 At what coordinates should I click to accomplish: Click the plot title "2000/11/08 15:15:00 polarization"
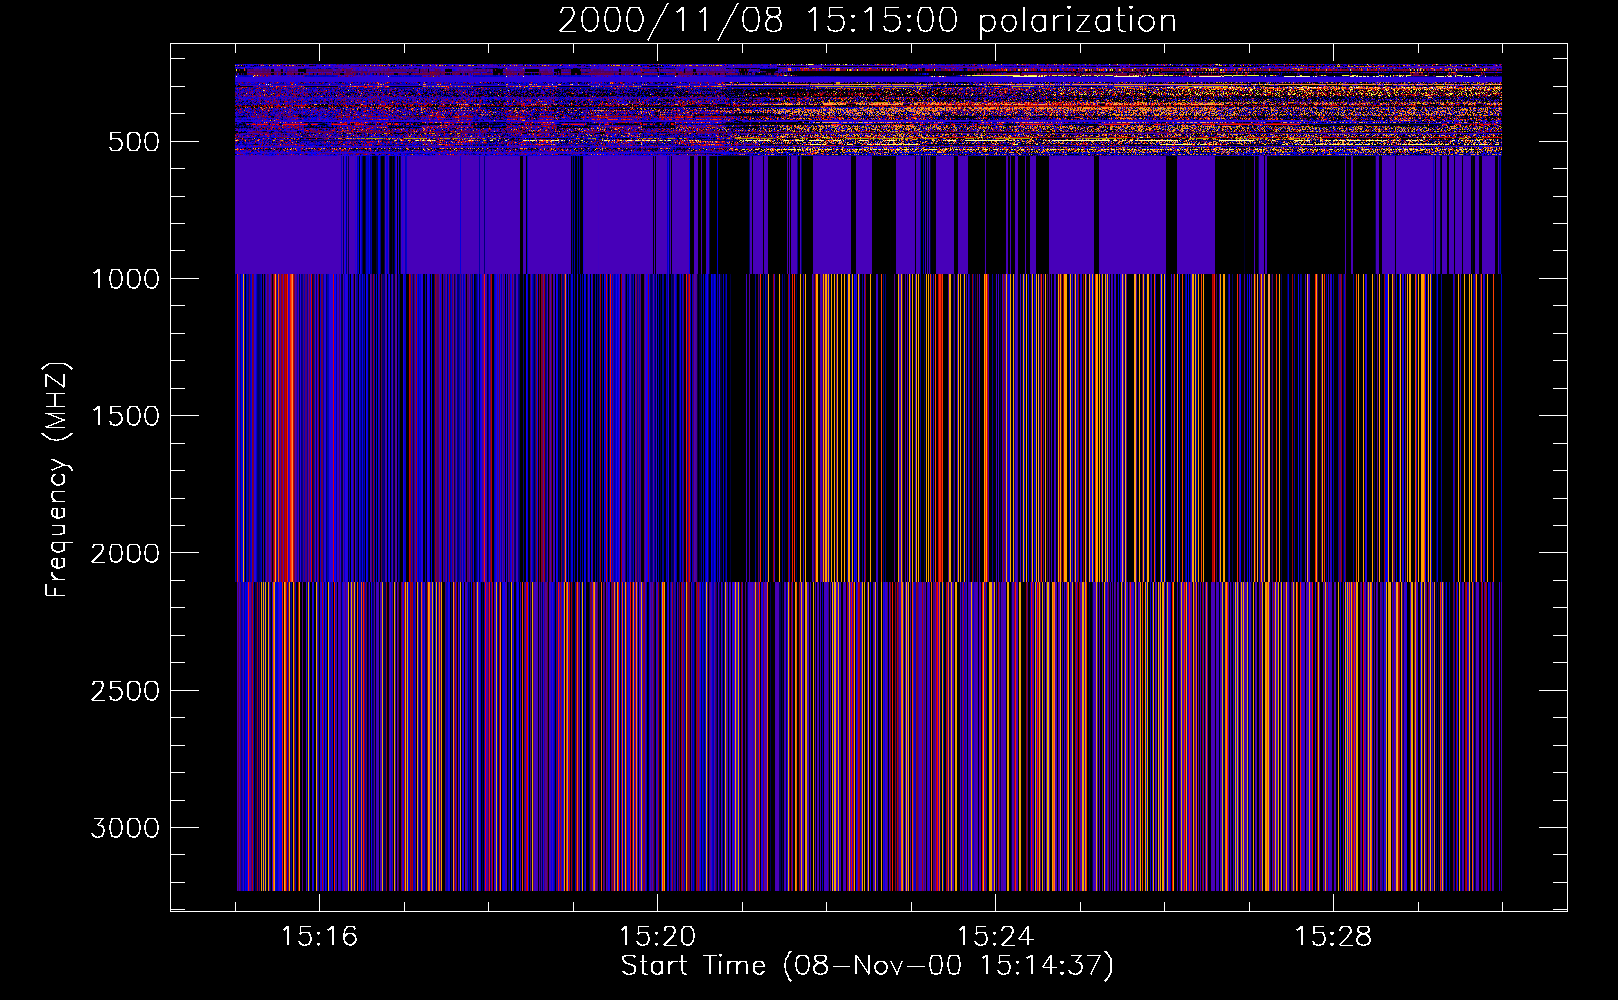coord(867,21)
